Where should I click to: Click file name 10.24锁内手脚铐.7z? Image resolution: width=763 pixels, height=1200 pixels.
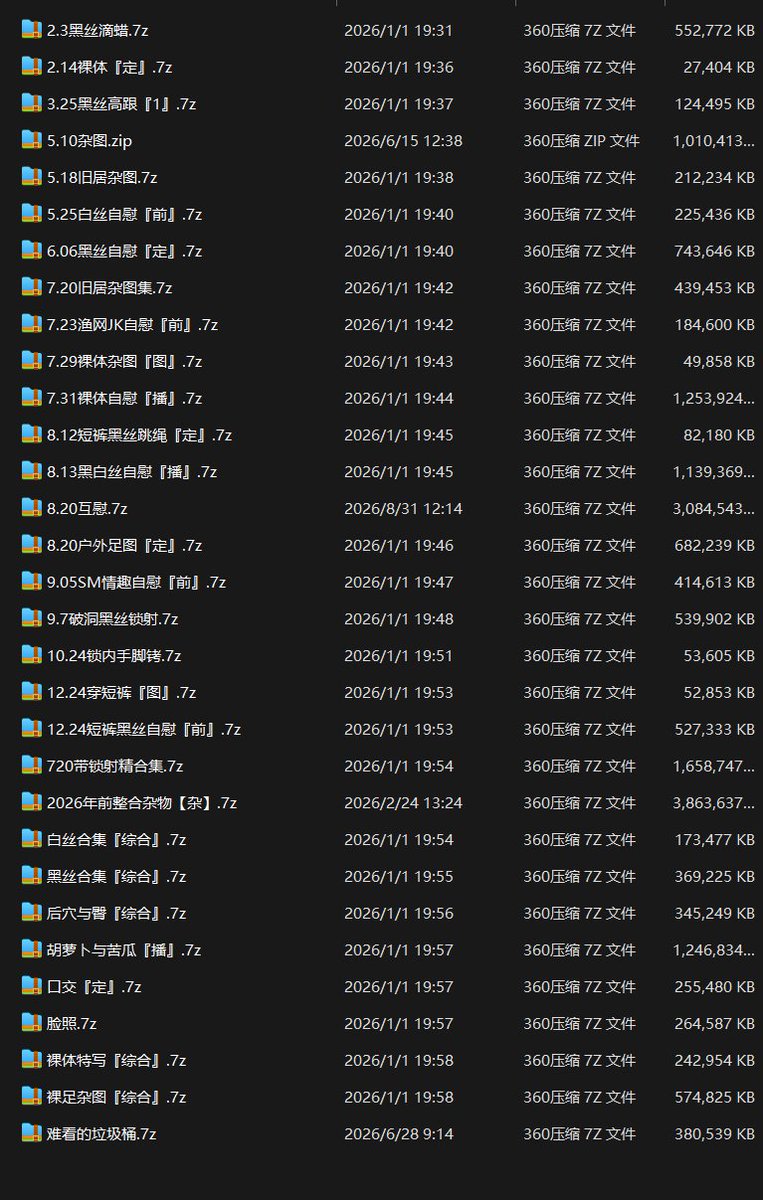tap(114, 656)
